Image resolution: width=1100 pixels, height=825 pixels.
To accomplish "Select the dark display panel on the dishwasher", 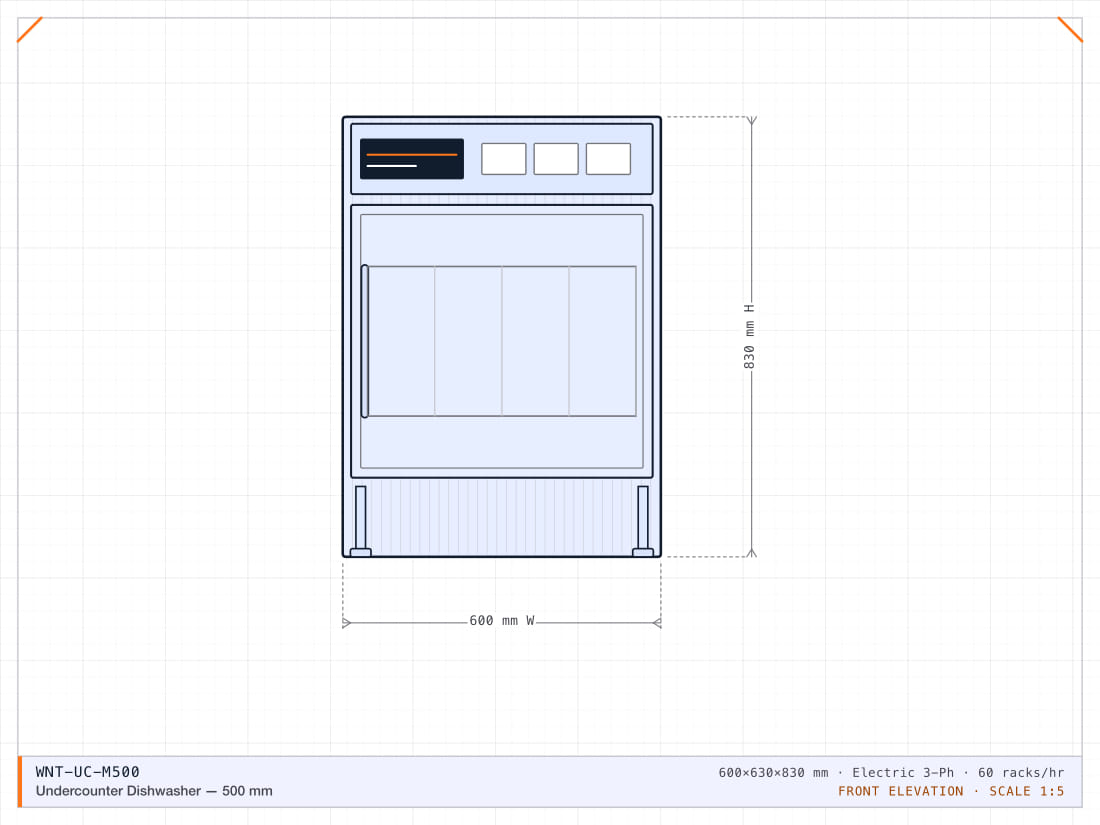I will click(x=412, y=159).
